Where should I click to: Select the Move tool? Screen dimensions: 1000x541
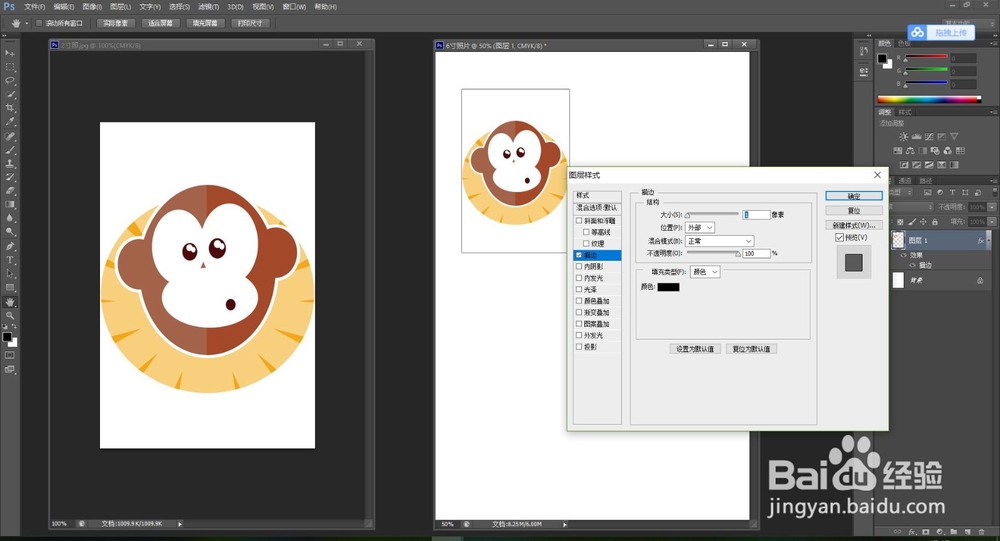pyautogui.click(x=10, y=53)
